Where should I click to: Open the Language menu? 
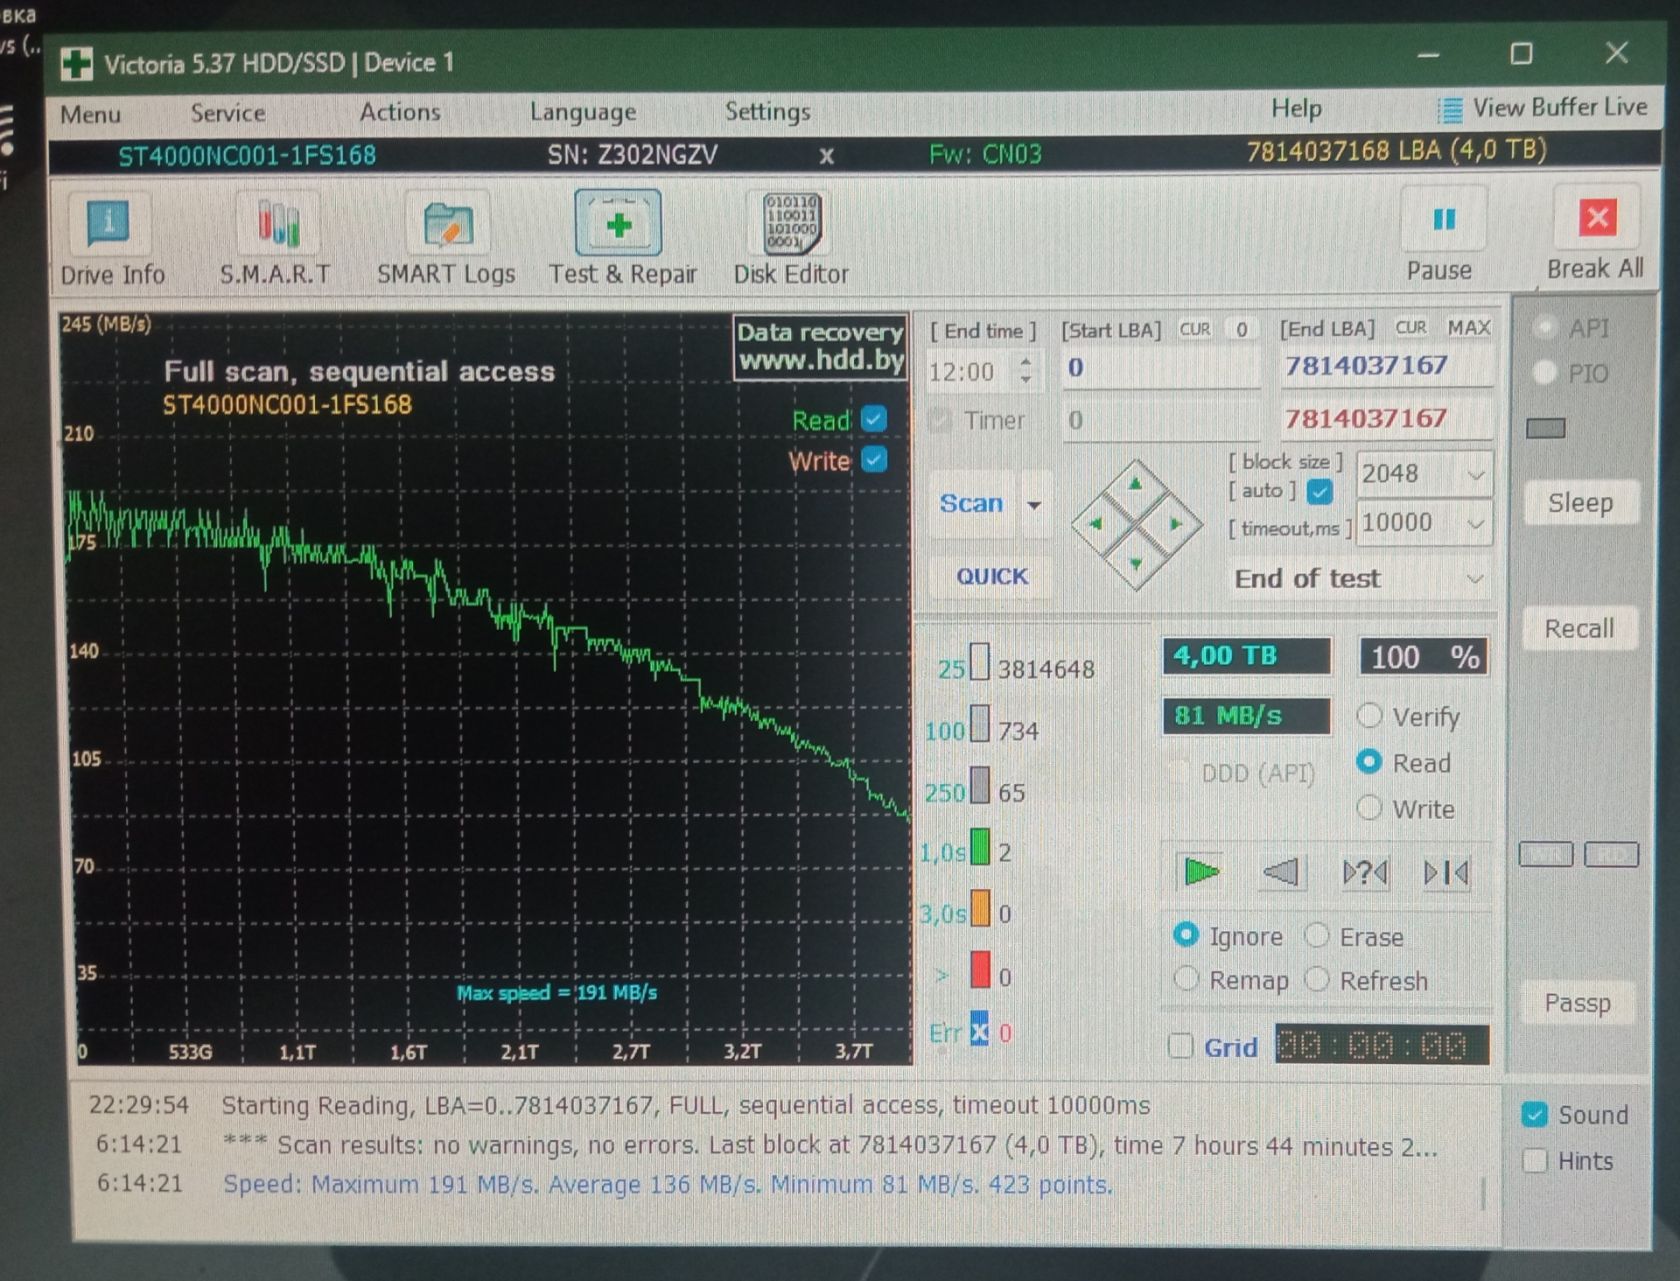click(583, 112)
